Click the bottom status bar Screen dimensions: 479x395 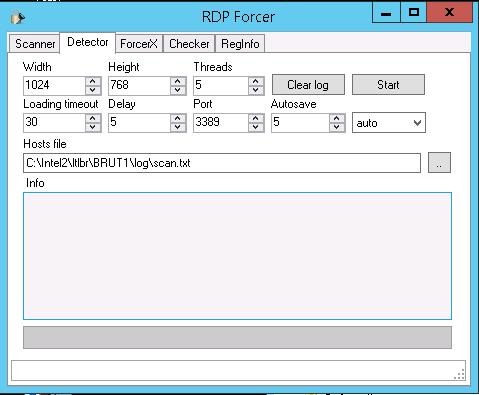[238, 370]
